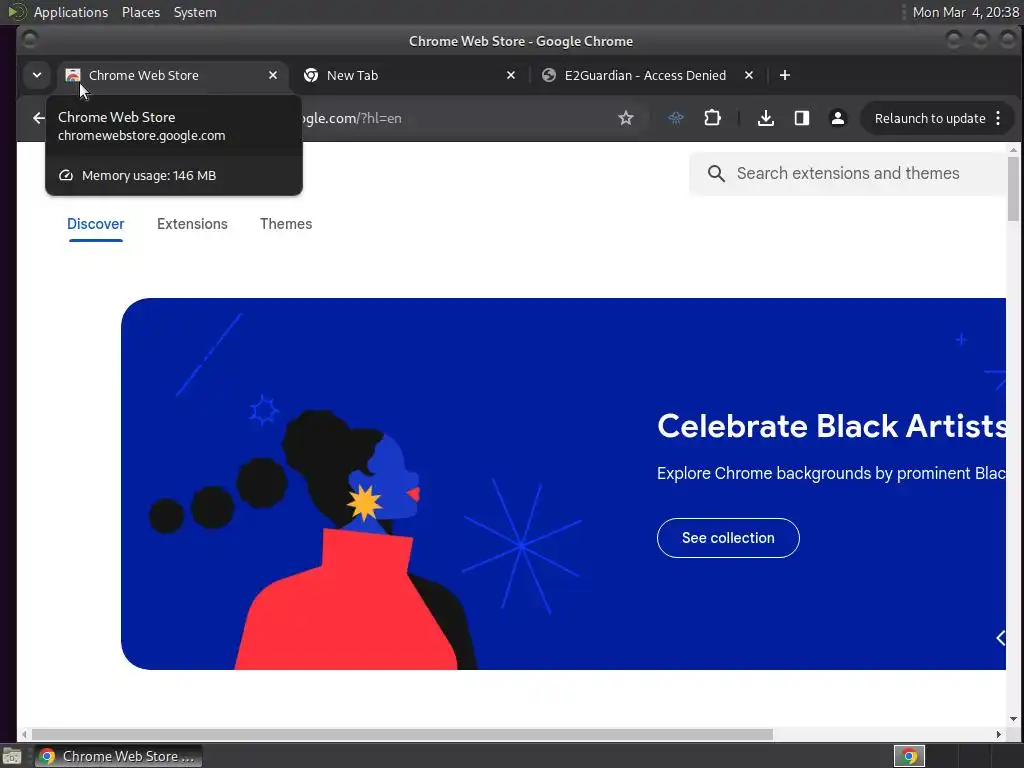Click the banner's artist illustration

313,539
